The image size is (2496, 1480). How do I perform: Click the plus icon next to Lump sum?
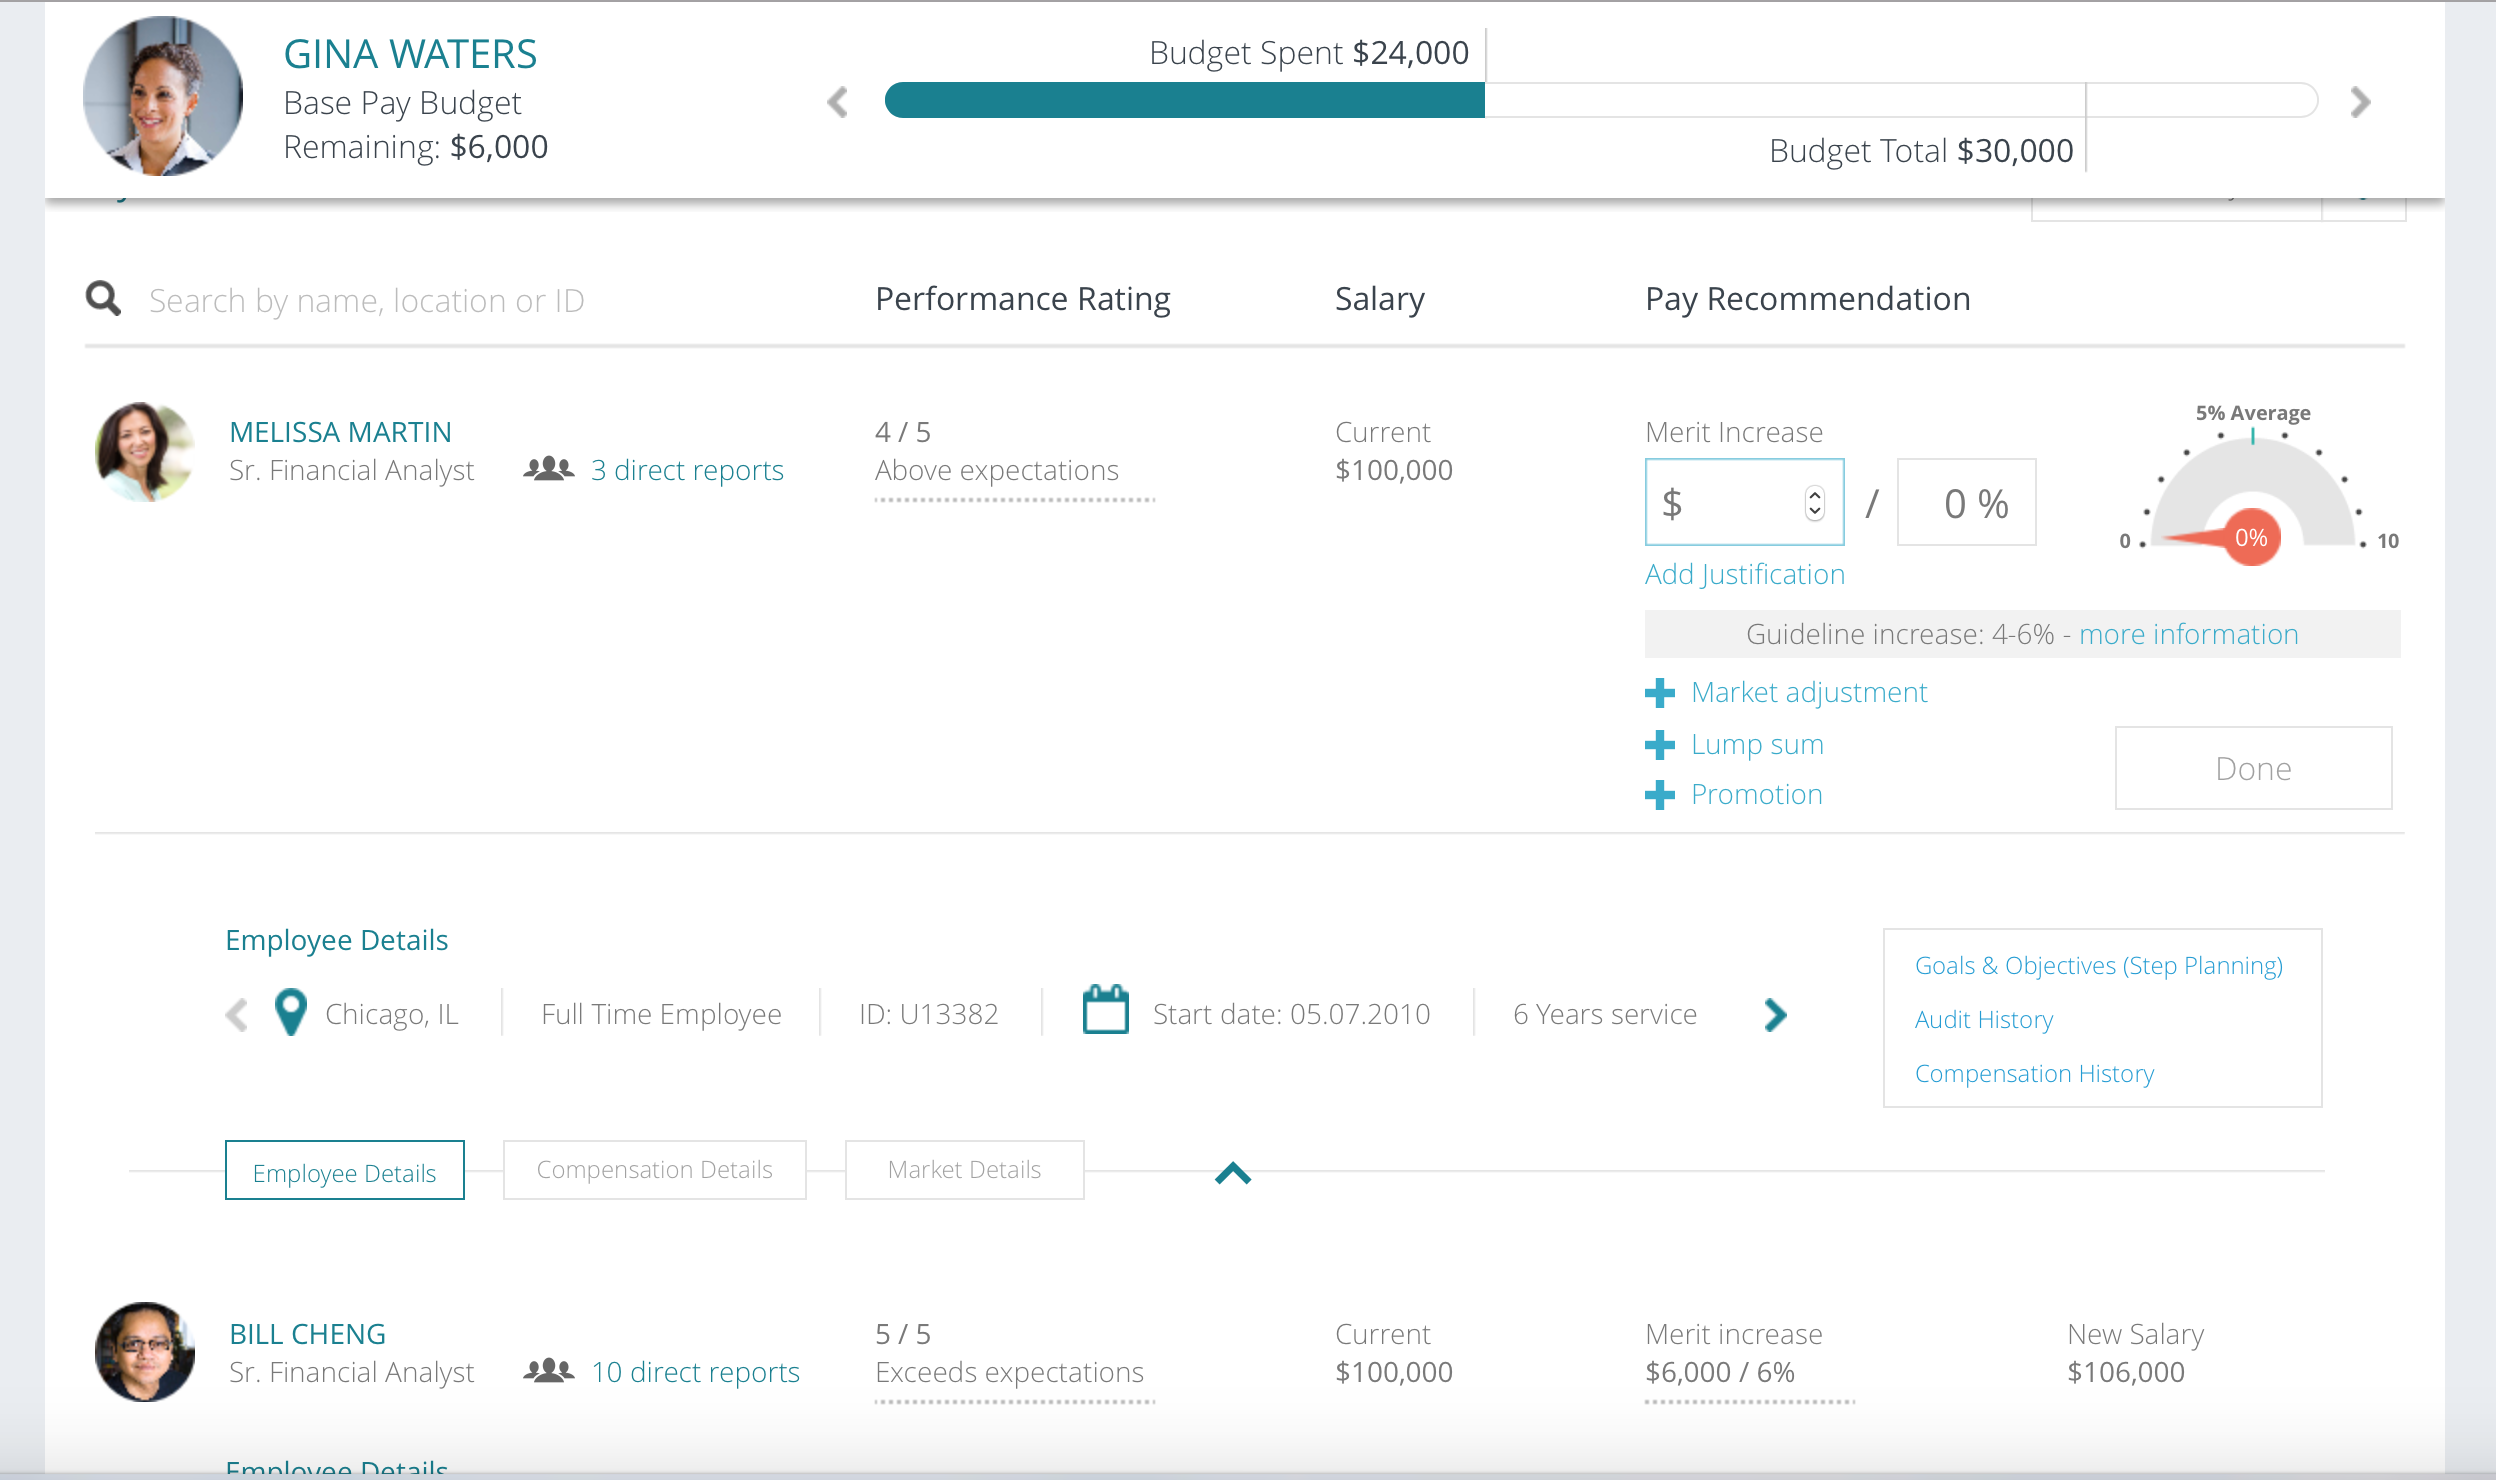(1659, 743)
